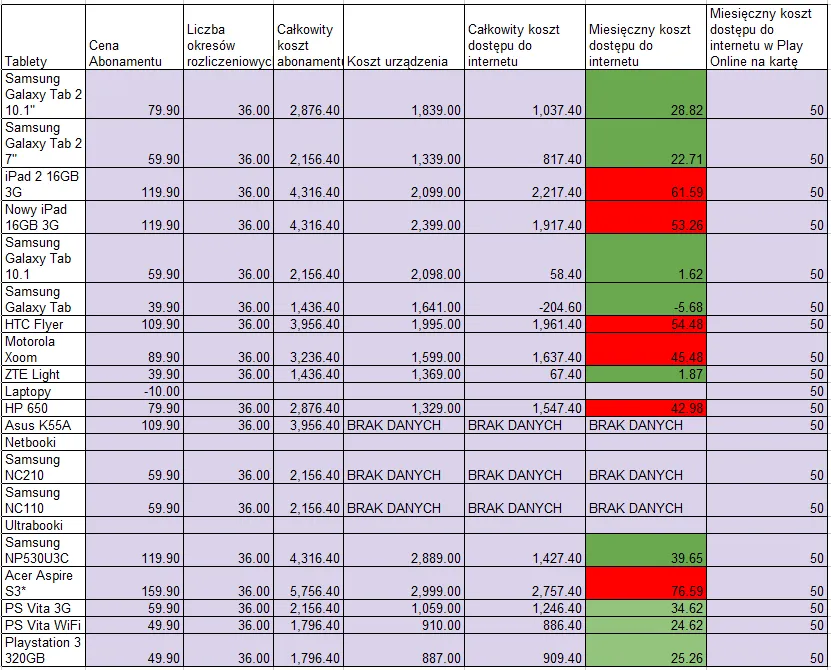This screenshot has height=670, width=831.
Task: Click the green cell showing 22.71
Action: pyautogui.click(x=646, y=143)
